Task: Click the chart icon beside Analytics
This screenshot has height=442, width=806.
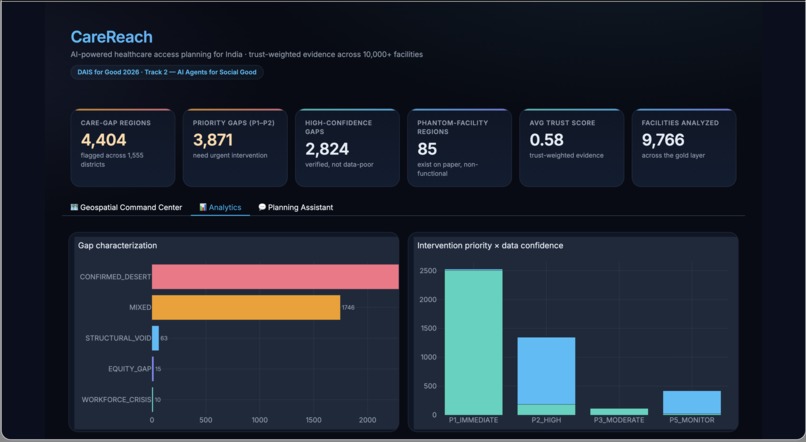Action: 203,207
